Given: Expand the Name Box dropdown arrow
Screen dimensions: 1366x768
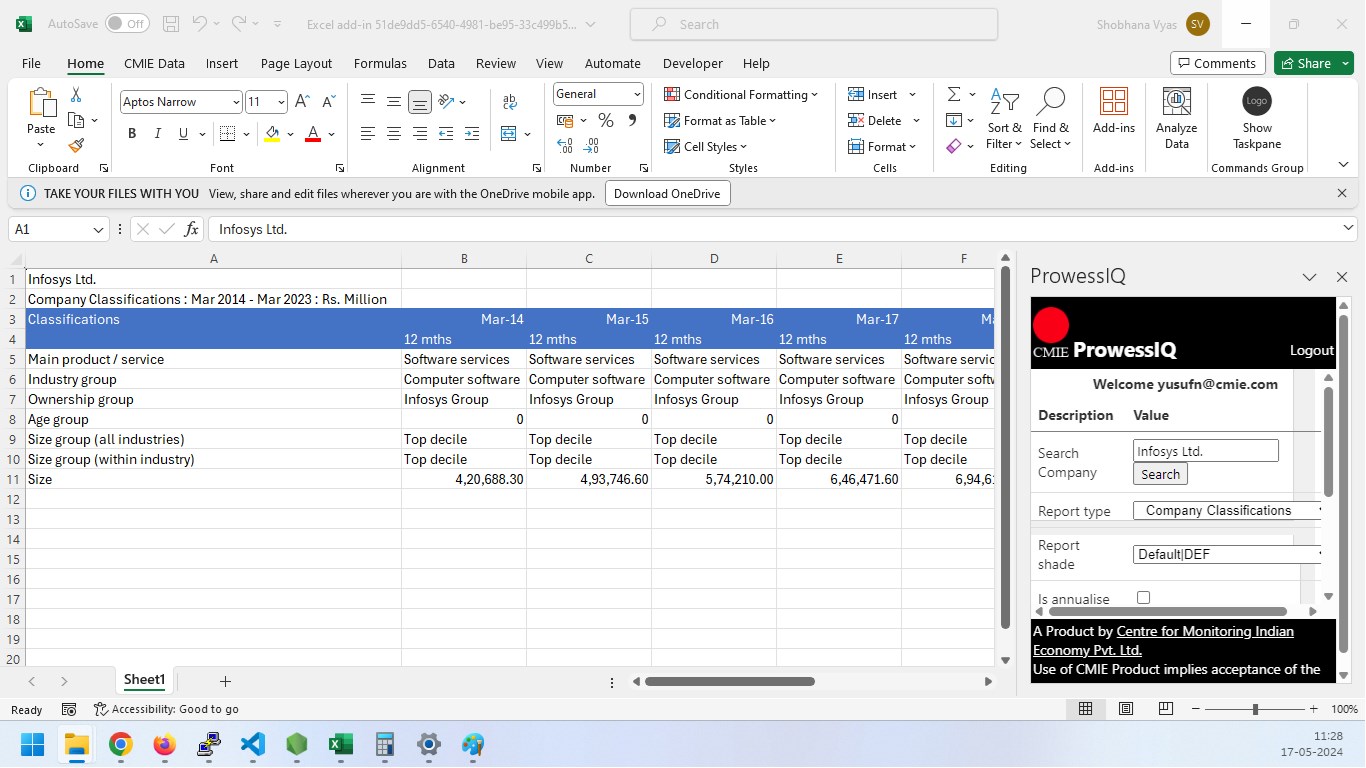Looking at the screenshot, I should [98, 229].
